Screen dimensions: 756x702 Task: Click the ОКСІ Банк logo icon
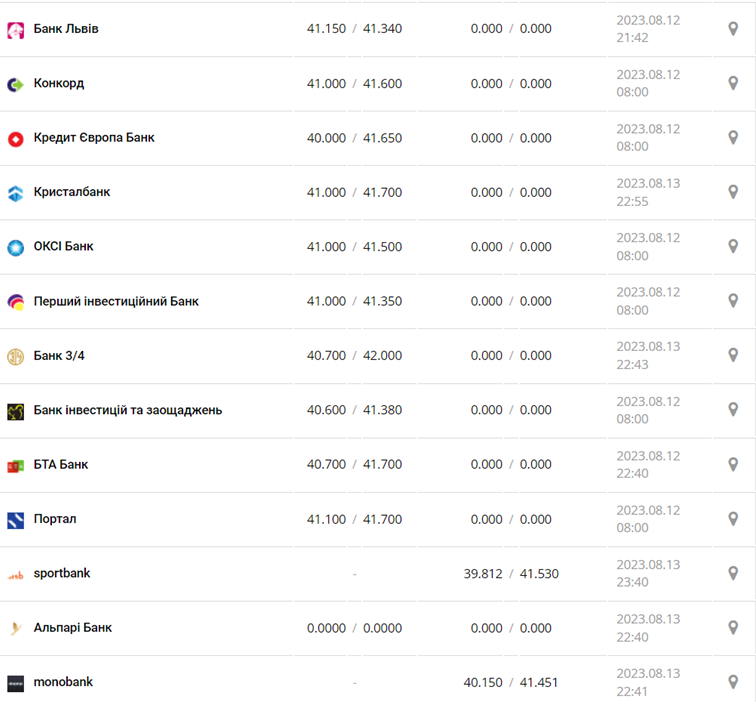[x=15, y=247]
